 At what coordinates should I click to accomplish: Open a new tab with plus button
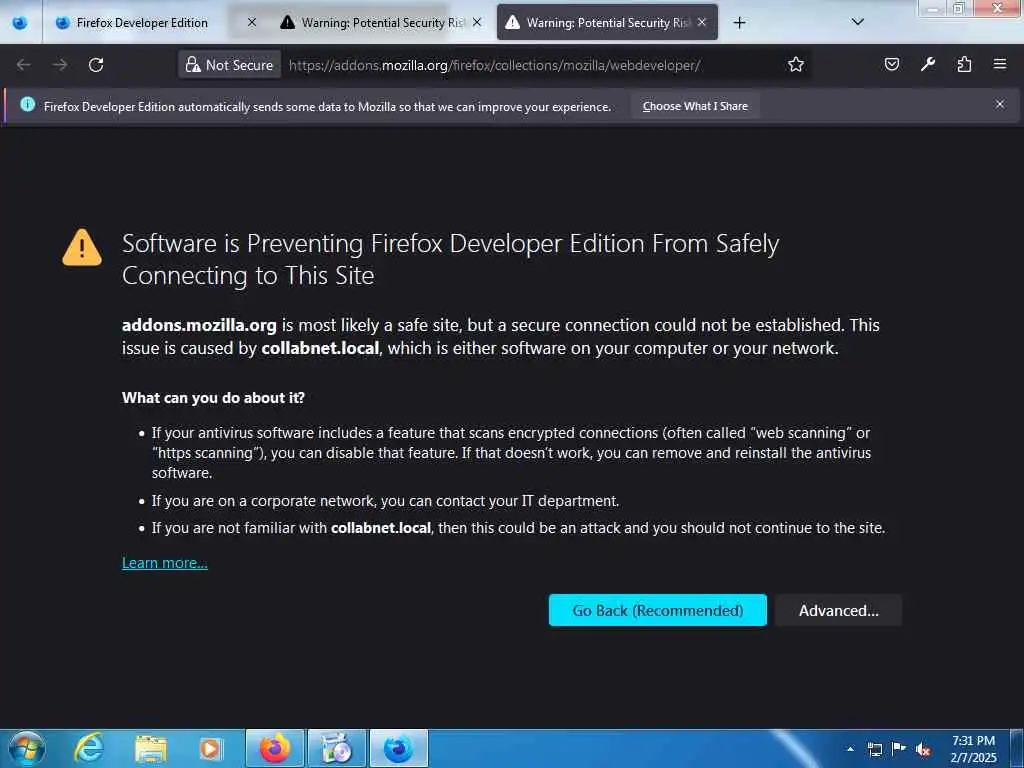(x=739, y=23)
